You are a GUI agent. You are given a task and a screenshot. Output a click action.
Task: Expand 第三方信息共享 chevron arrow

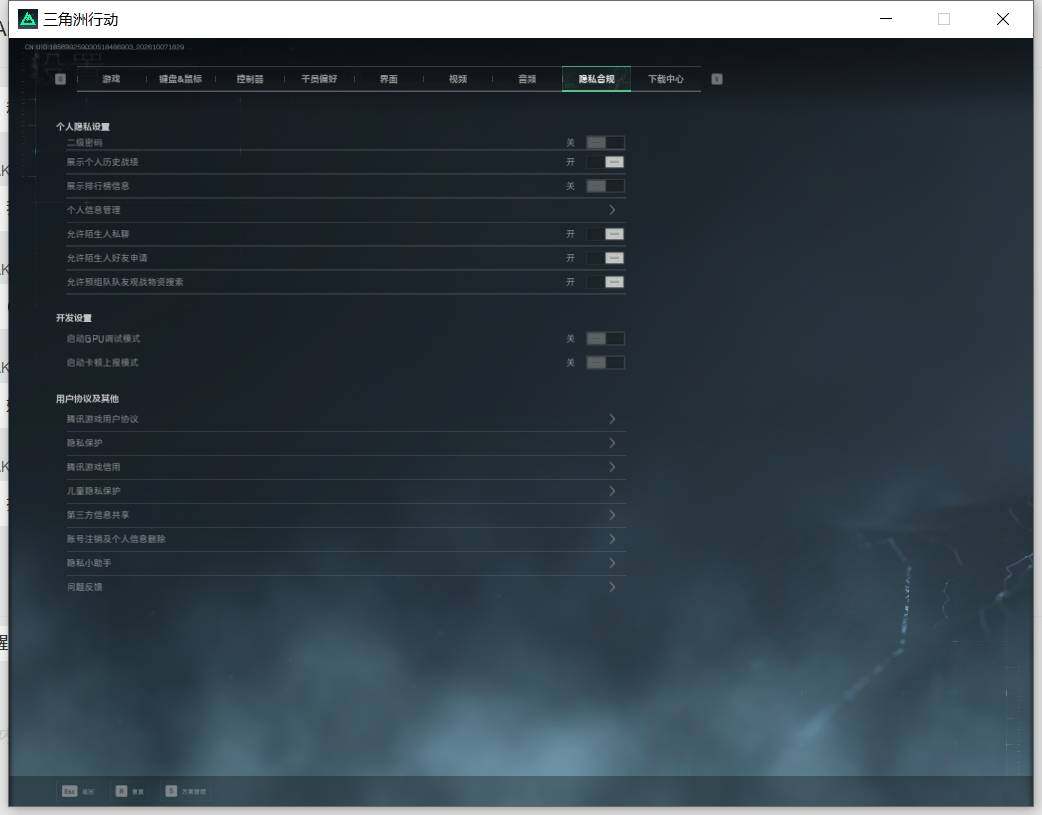pyautogui.click(x=612, y=515)
